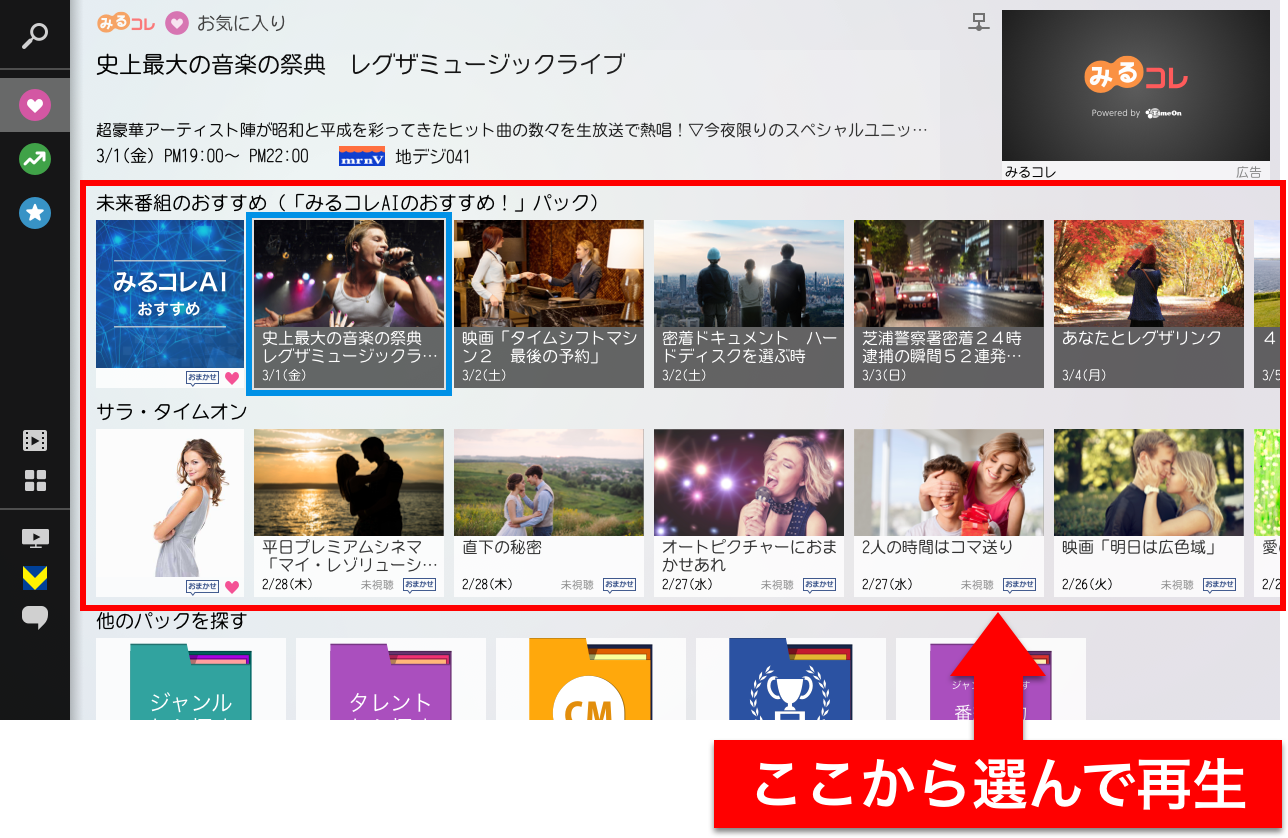Toggle heart on みるコレAI おすすめ pack tile
The height and width of the screenshot is (838, 1288).
[232, 378]
